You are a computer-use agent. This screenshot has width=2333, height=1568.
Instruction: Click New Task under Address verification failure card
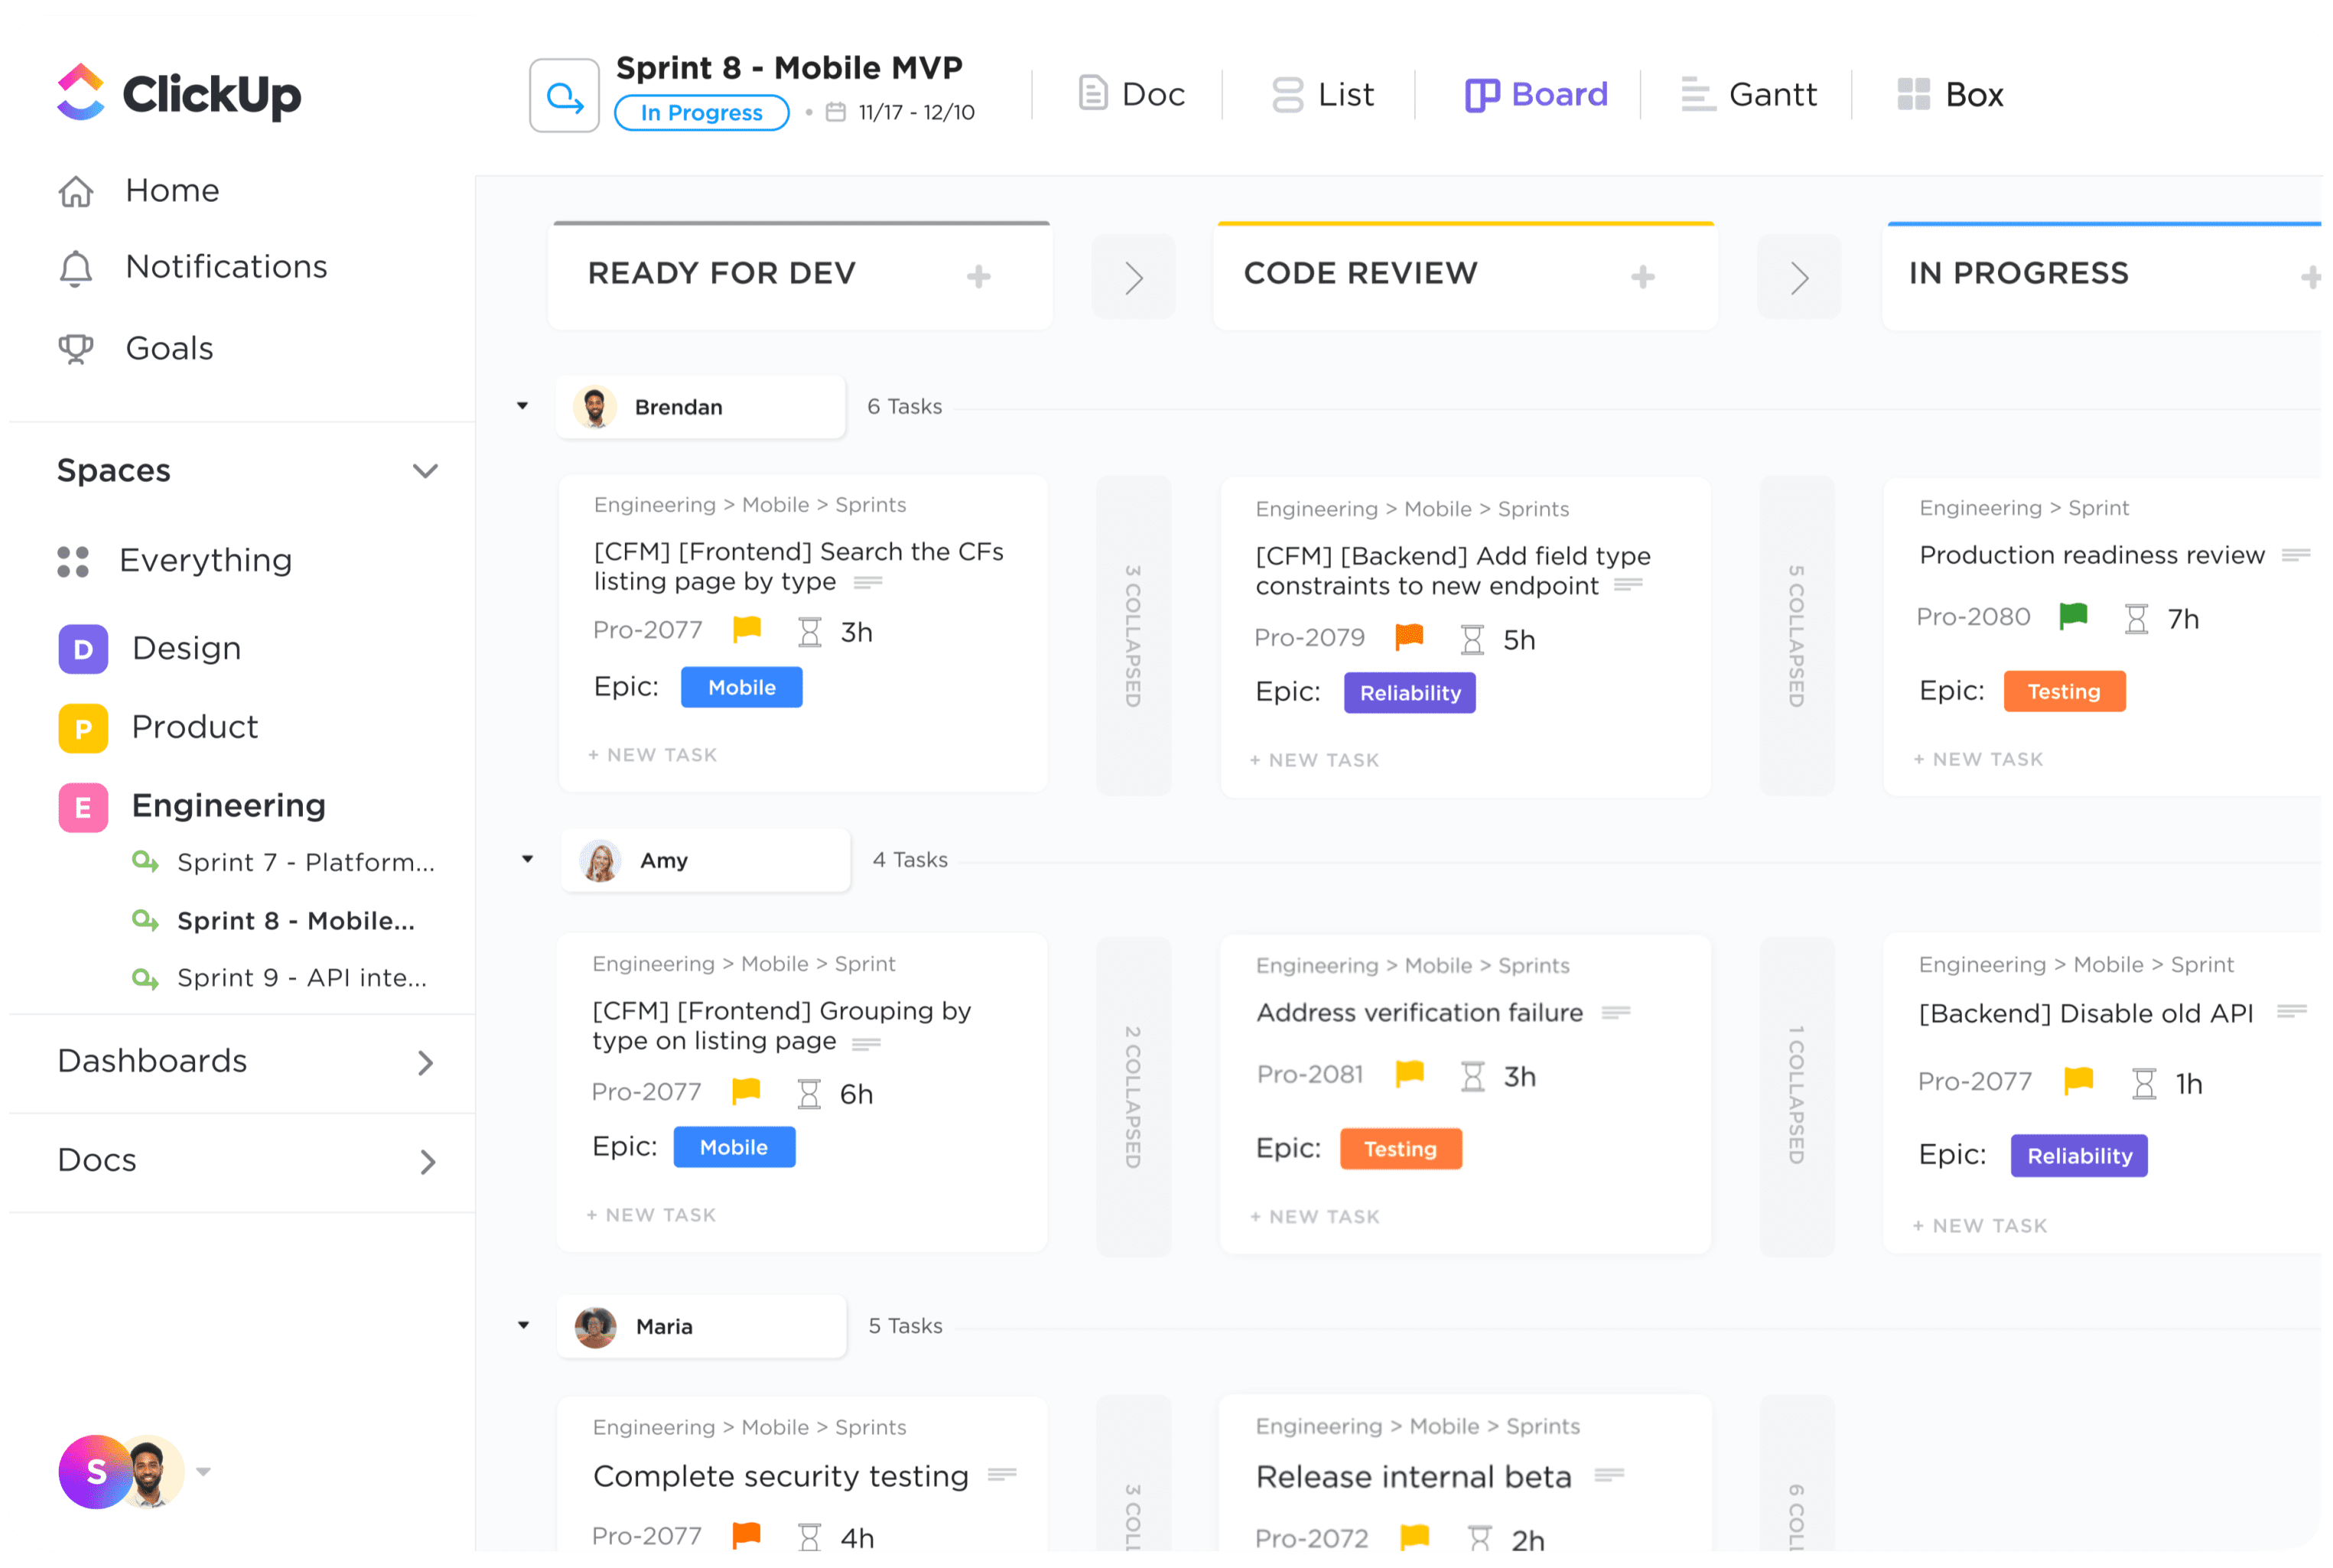pos(1314,1217)
